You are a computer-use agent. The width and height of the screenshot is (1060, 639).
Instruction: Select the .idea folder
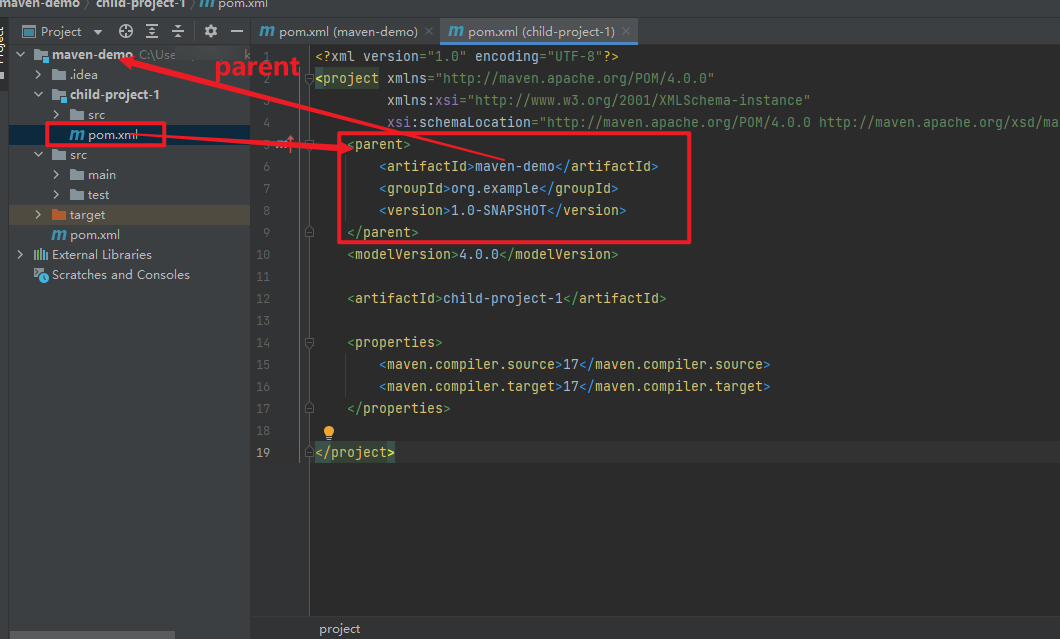[83, 74]
